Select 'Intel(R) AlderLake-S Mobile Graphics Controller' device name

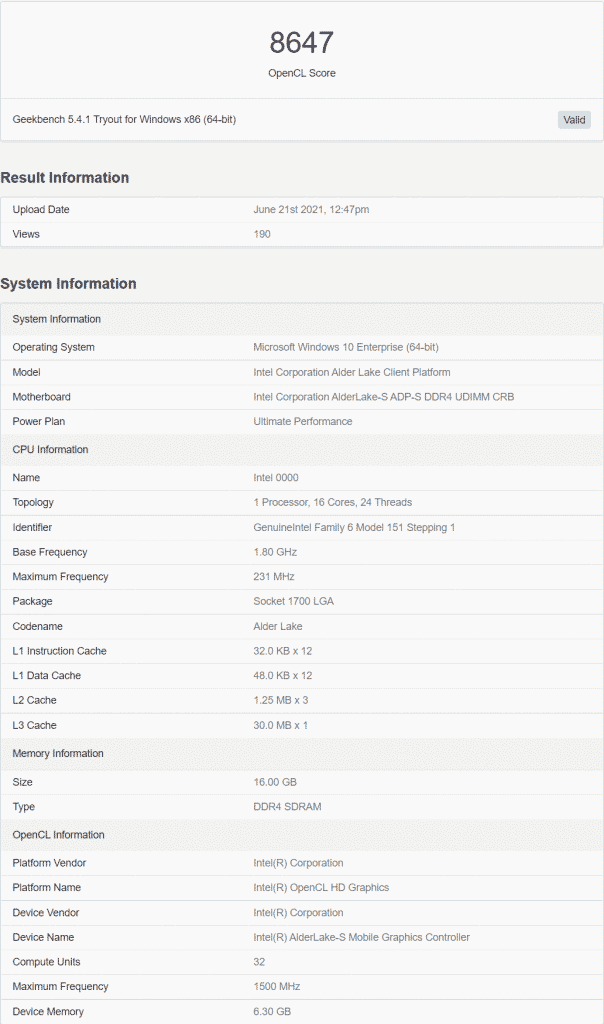pos(362,938)
